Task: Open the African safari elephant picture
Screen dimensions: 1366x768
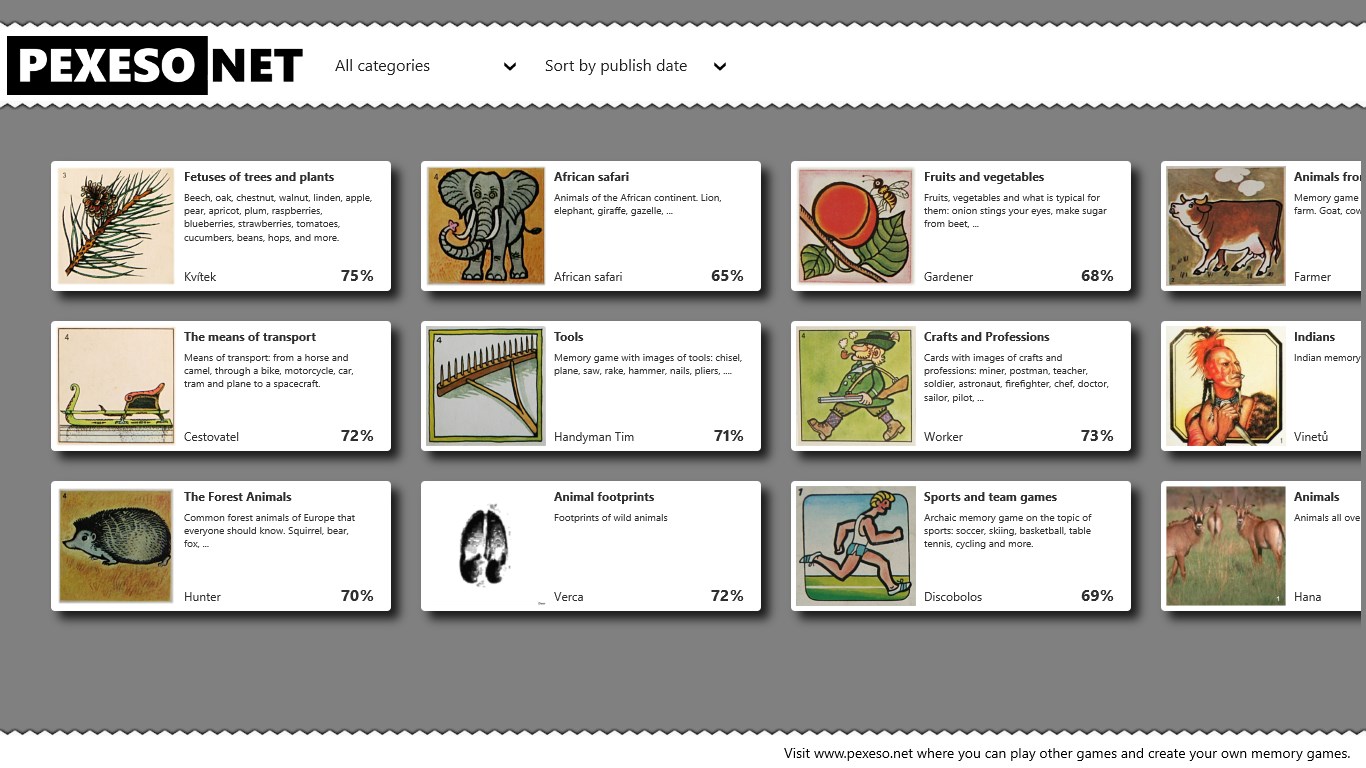Action: point(486,226)
